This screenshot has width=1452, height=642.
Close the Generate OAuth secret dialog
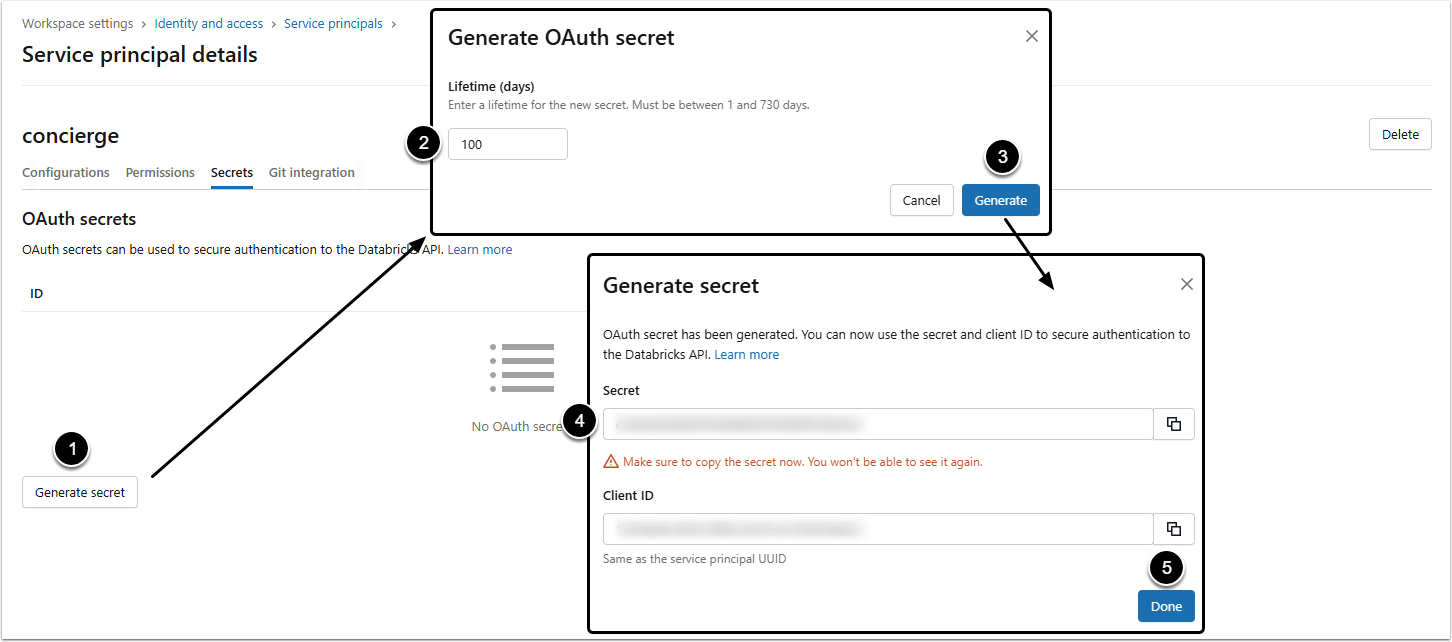tap(1032, 36)
